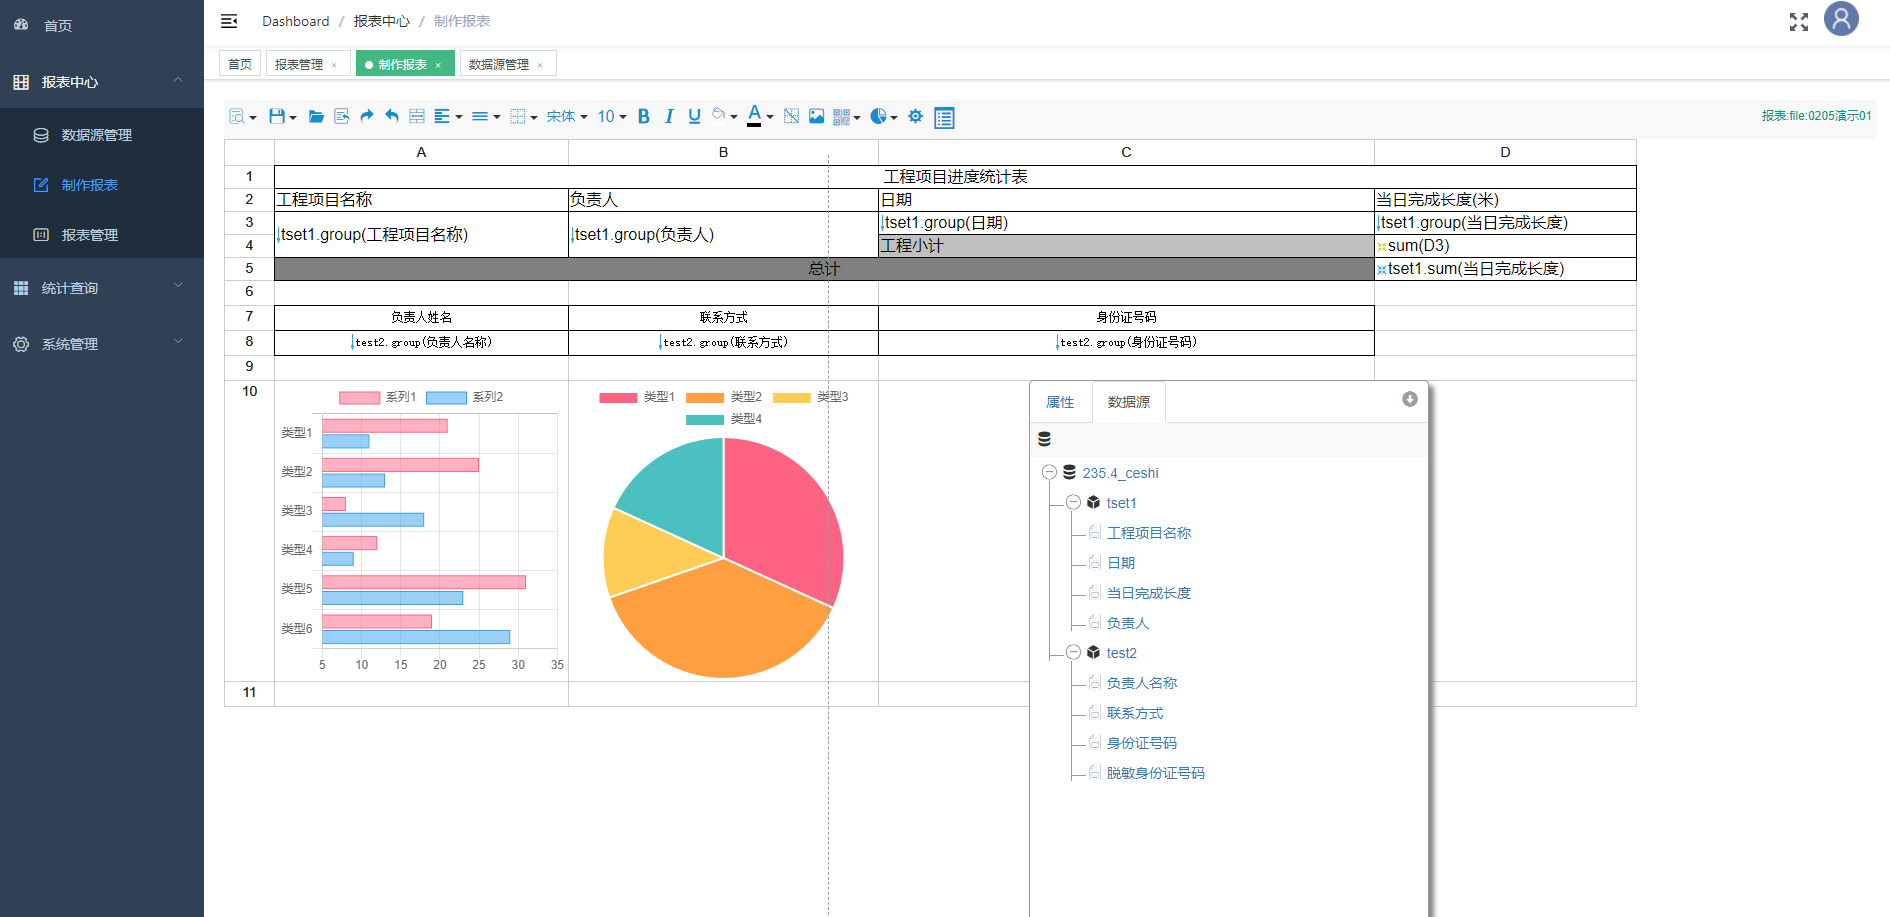1890x917 pixels.
Task: Click column header C
Action: 1126,152
